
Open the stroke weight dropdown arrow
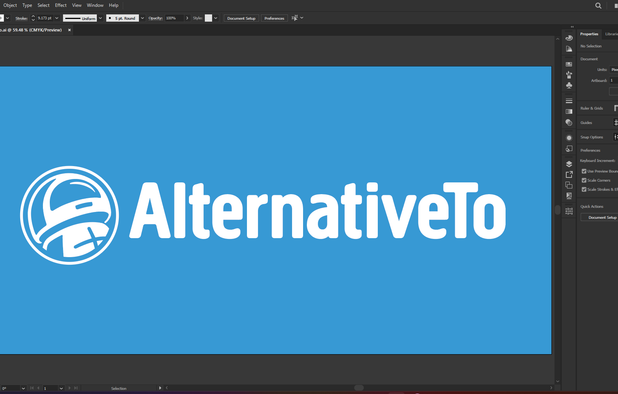(57, 18)
